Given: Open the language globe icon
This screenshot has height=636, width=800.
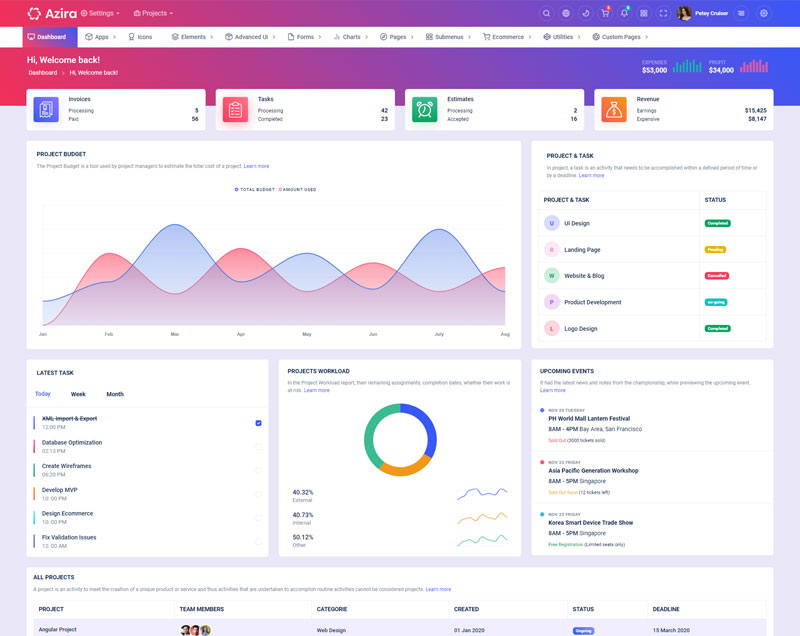Looking at the screenshot, I should point(566,13).
